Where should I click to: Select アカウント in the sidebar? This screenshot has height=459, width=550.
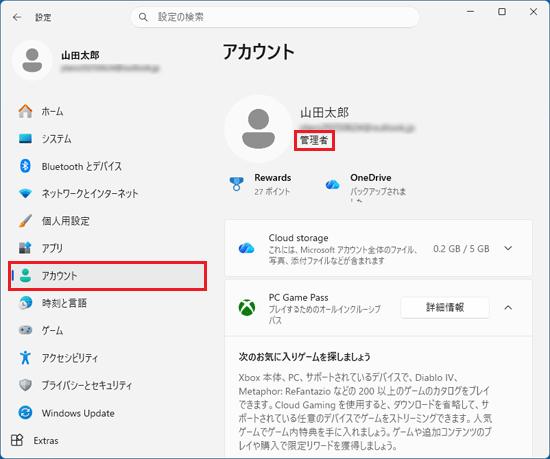(107, 276)
